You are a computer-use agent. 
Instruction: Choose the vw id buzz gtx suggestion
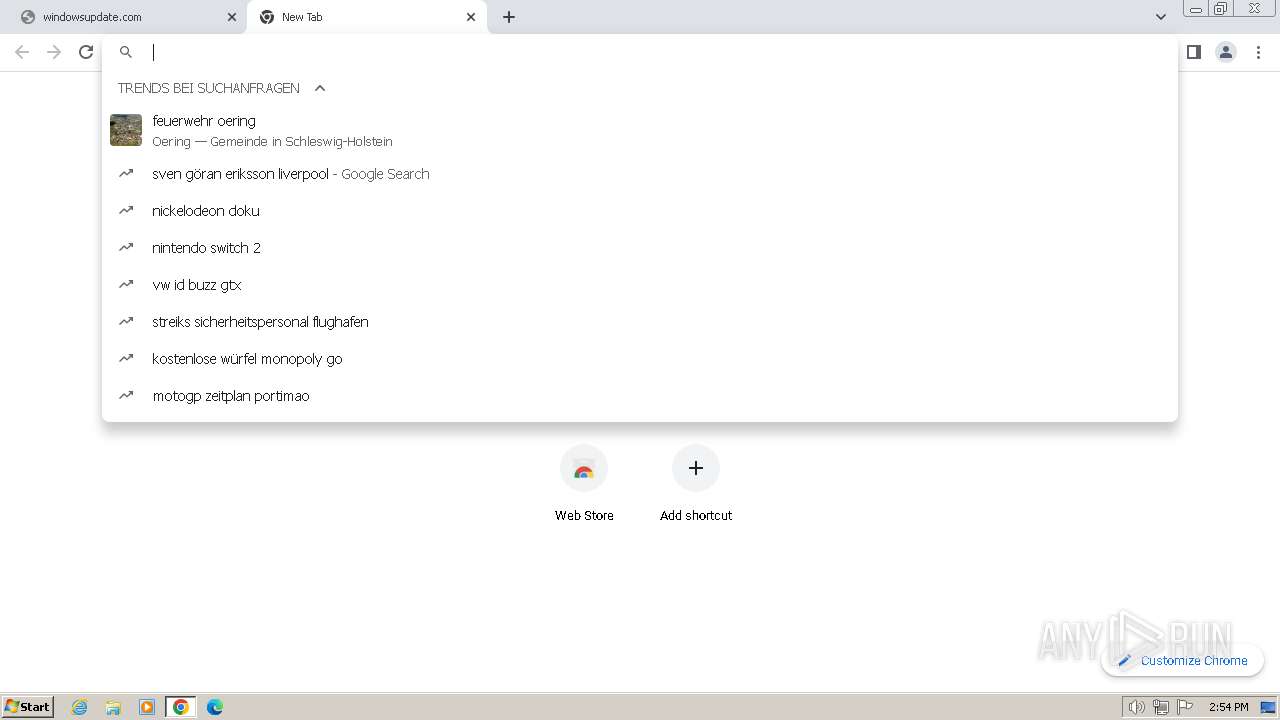640,285
